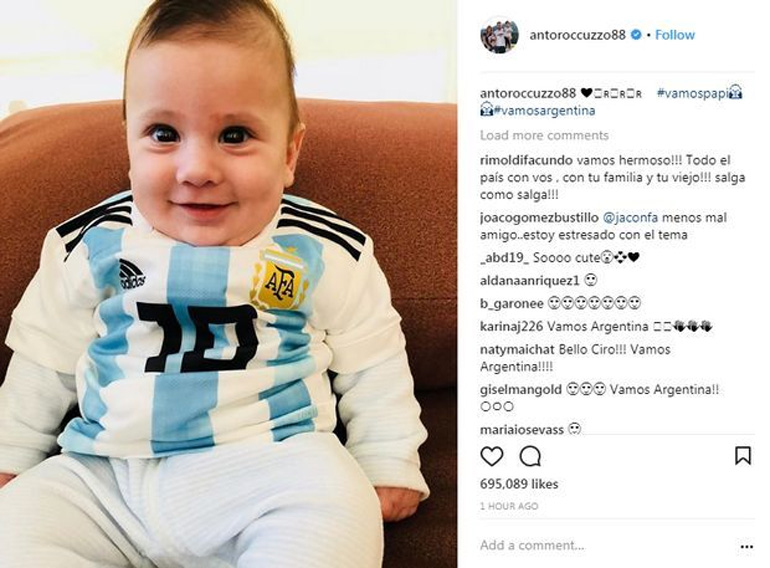Like the post with the heart icon

(x=492, y=456)
